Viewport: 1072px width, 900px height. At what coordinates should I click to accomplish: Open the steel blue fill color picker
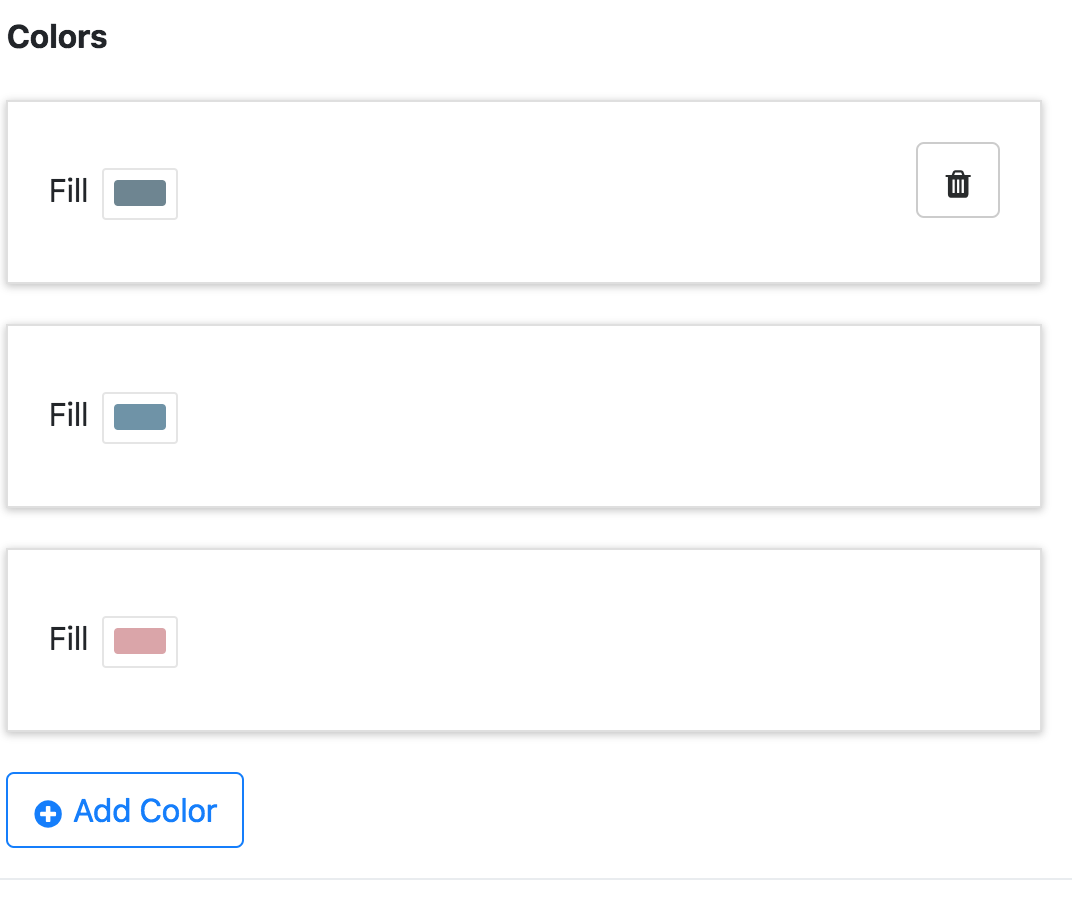[x=140, y=417]
